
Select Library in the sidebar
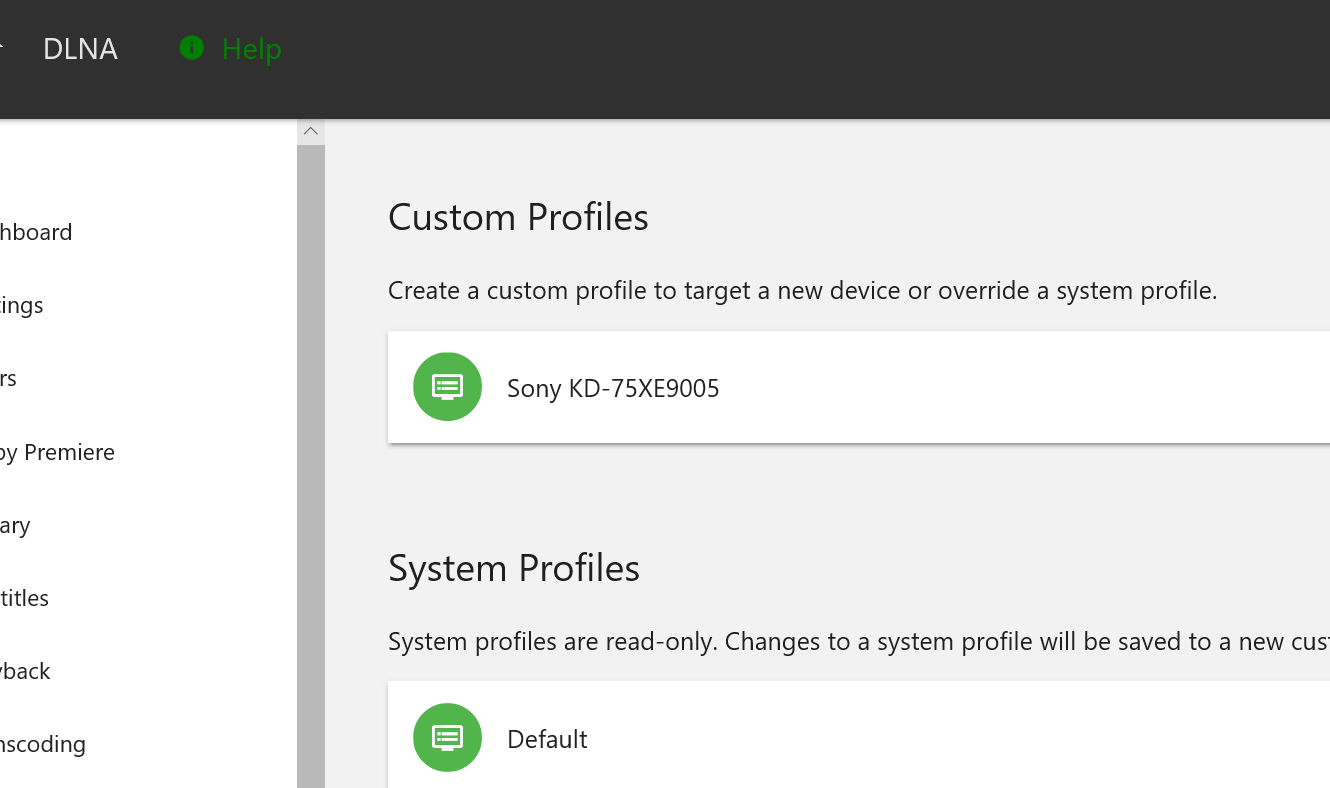tap(15, 525)
